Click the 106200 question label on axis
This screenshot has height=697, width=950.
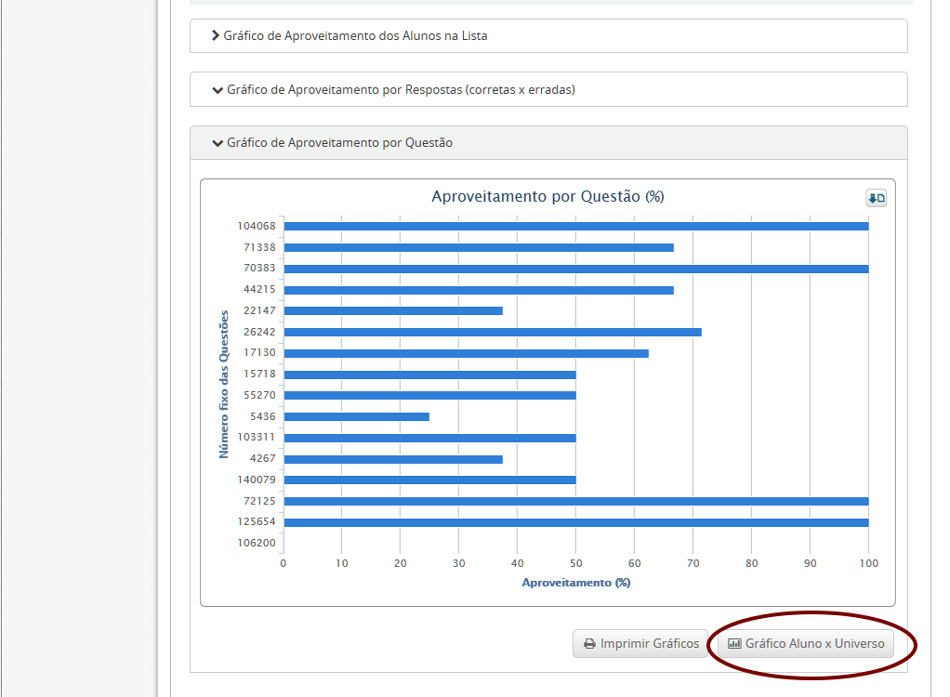click(256, 543)
